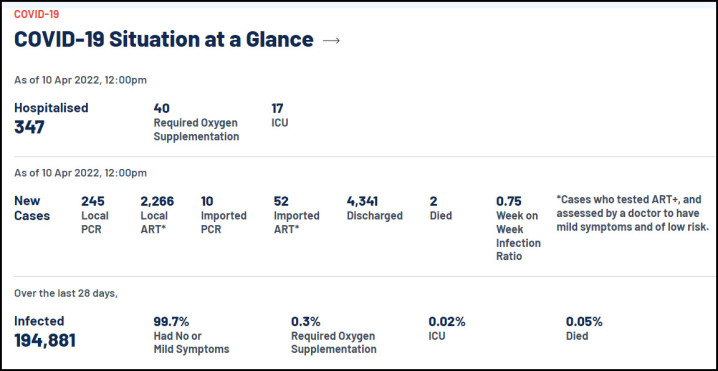Click the 99.7% Had No or Mild Symptoms stat
This screenshot has height=371, width=718.
[x=191, y=335]
